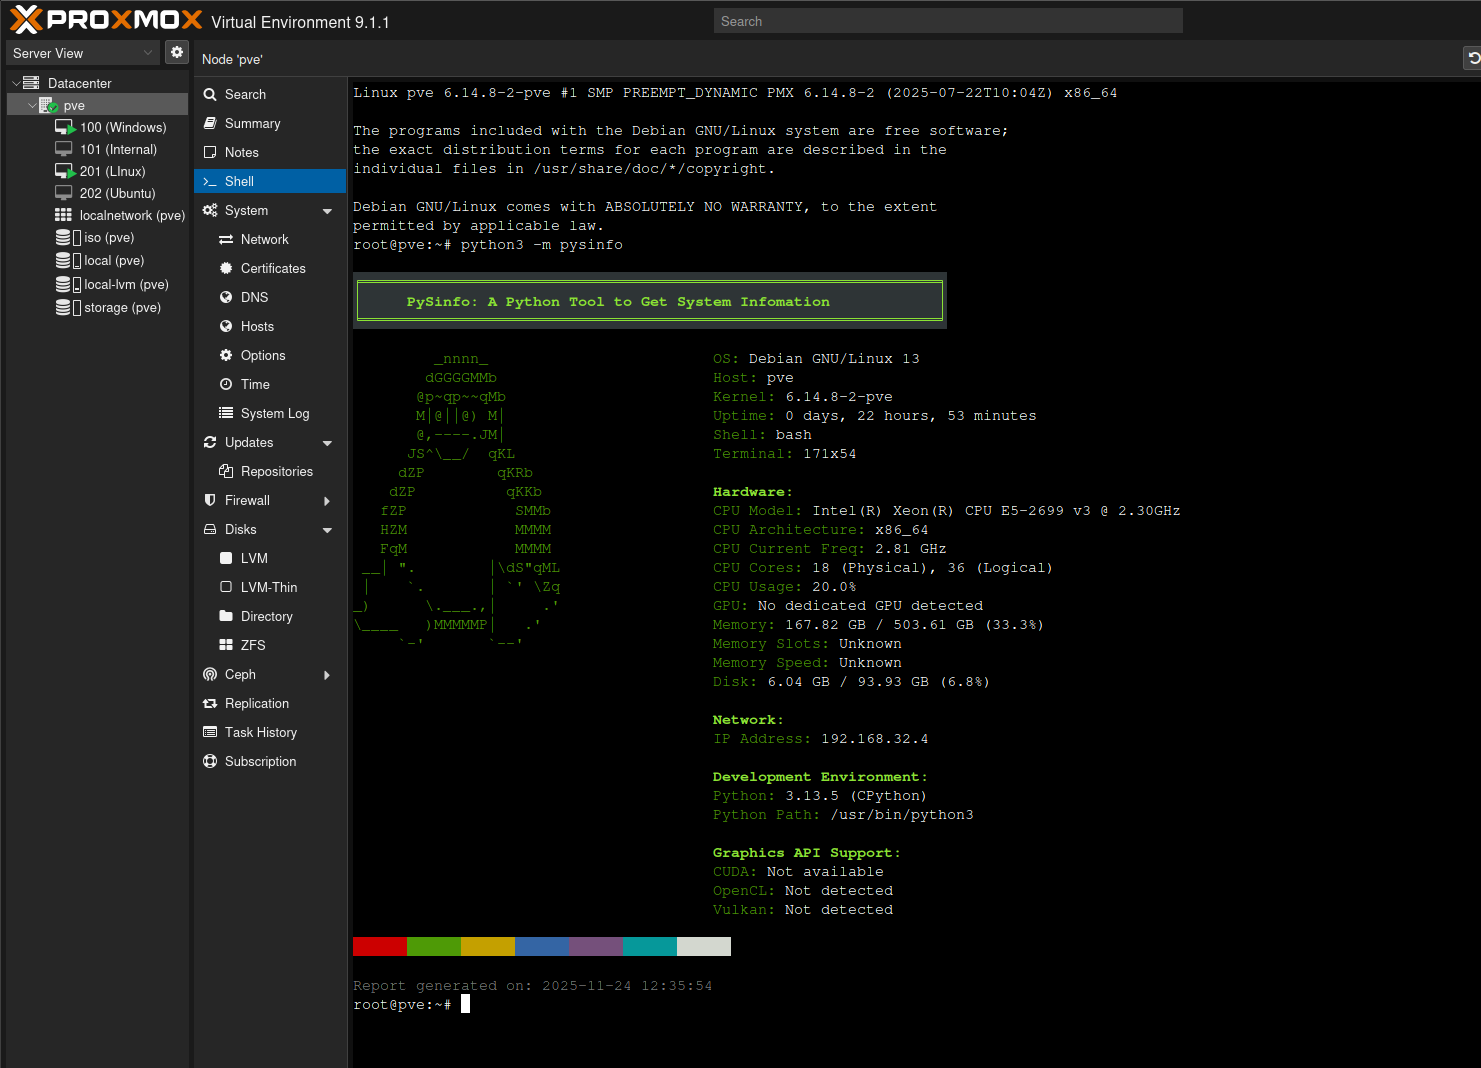The image size is (1481, 1068).
Task: Collapse the pve node in tree
Action: click(32, 105)
